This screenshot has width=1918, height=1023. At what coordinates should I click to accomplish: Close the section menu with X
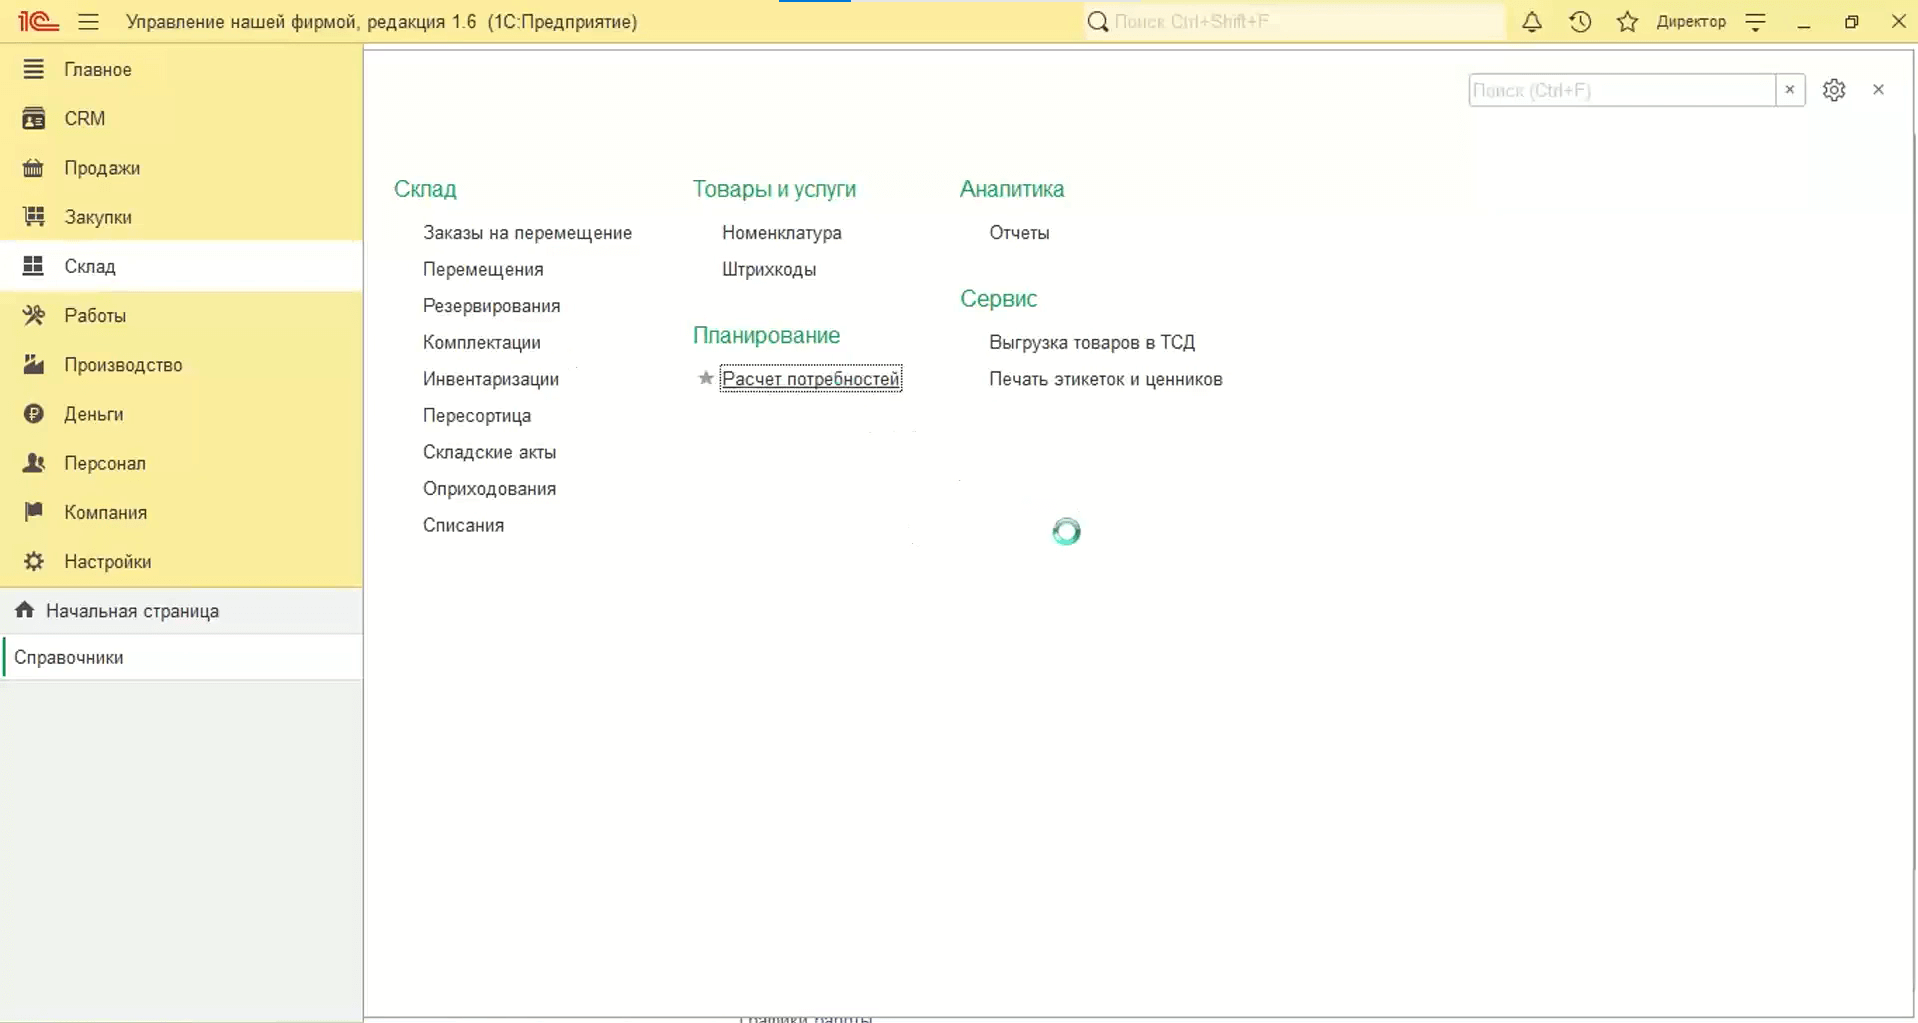coord(1878,90)
